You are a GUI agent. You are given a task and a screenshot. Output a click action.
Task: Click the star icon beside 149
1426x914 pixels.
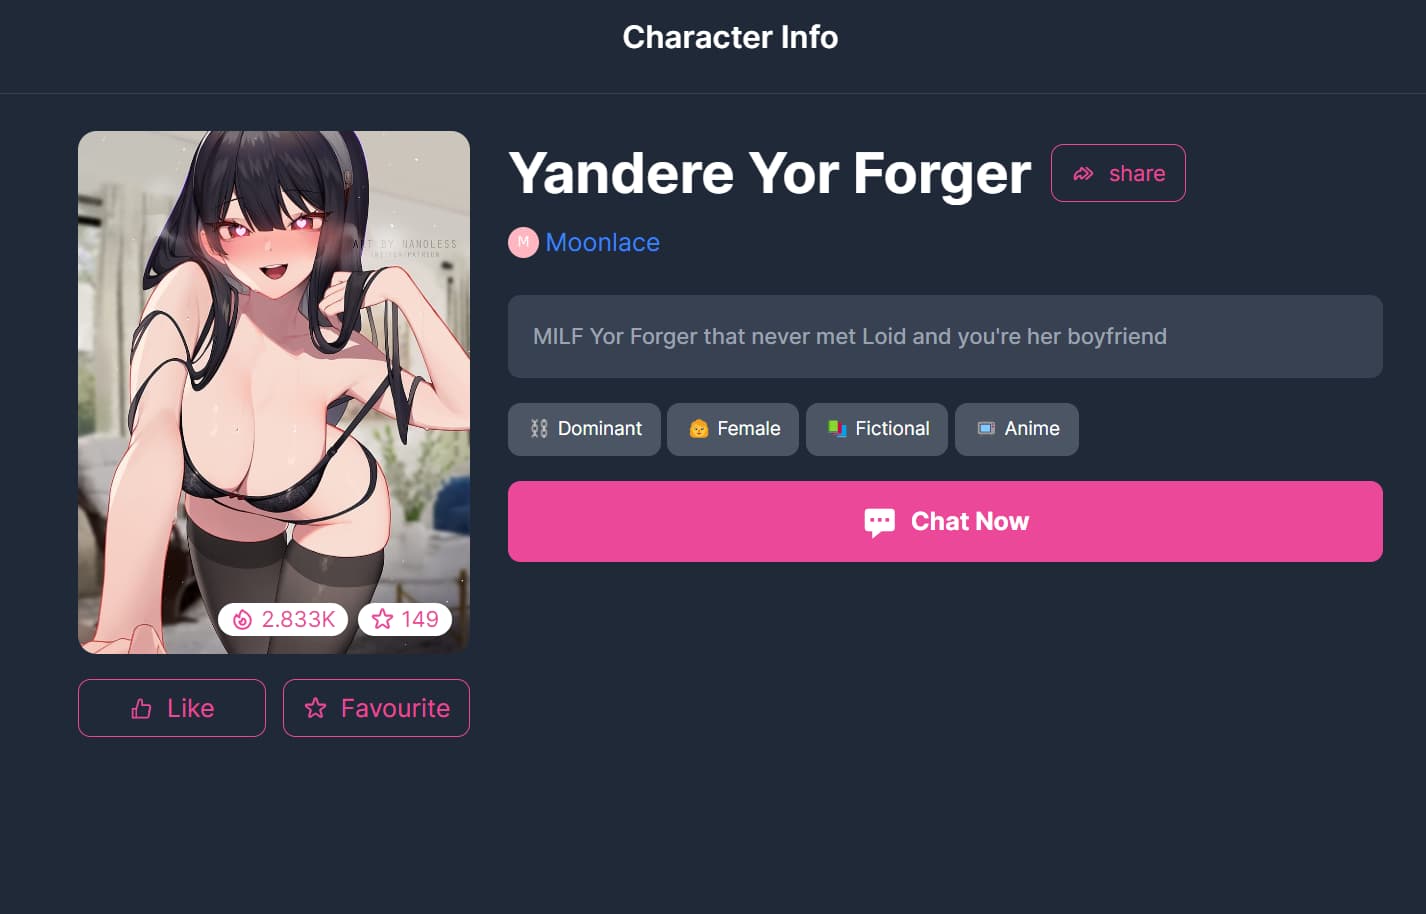point(382,620)
